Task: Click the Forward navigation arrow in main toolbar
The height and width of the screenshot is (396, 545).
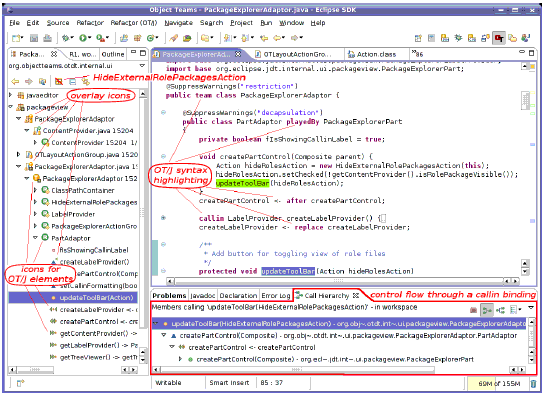Action: (x=295, y=38)
